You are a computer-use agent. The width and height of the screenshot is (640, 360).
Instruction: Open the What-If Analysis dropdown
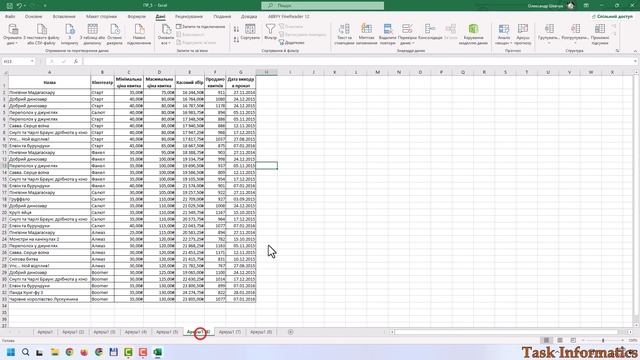coord(504,34)
